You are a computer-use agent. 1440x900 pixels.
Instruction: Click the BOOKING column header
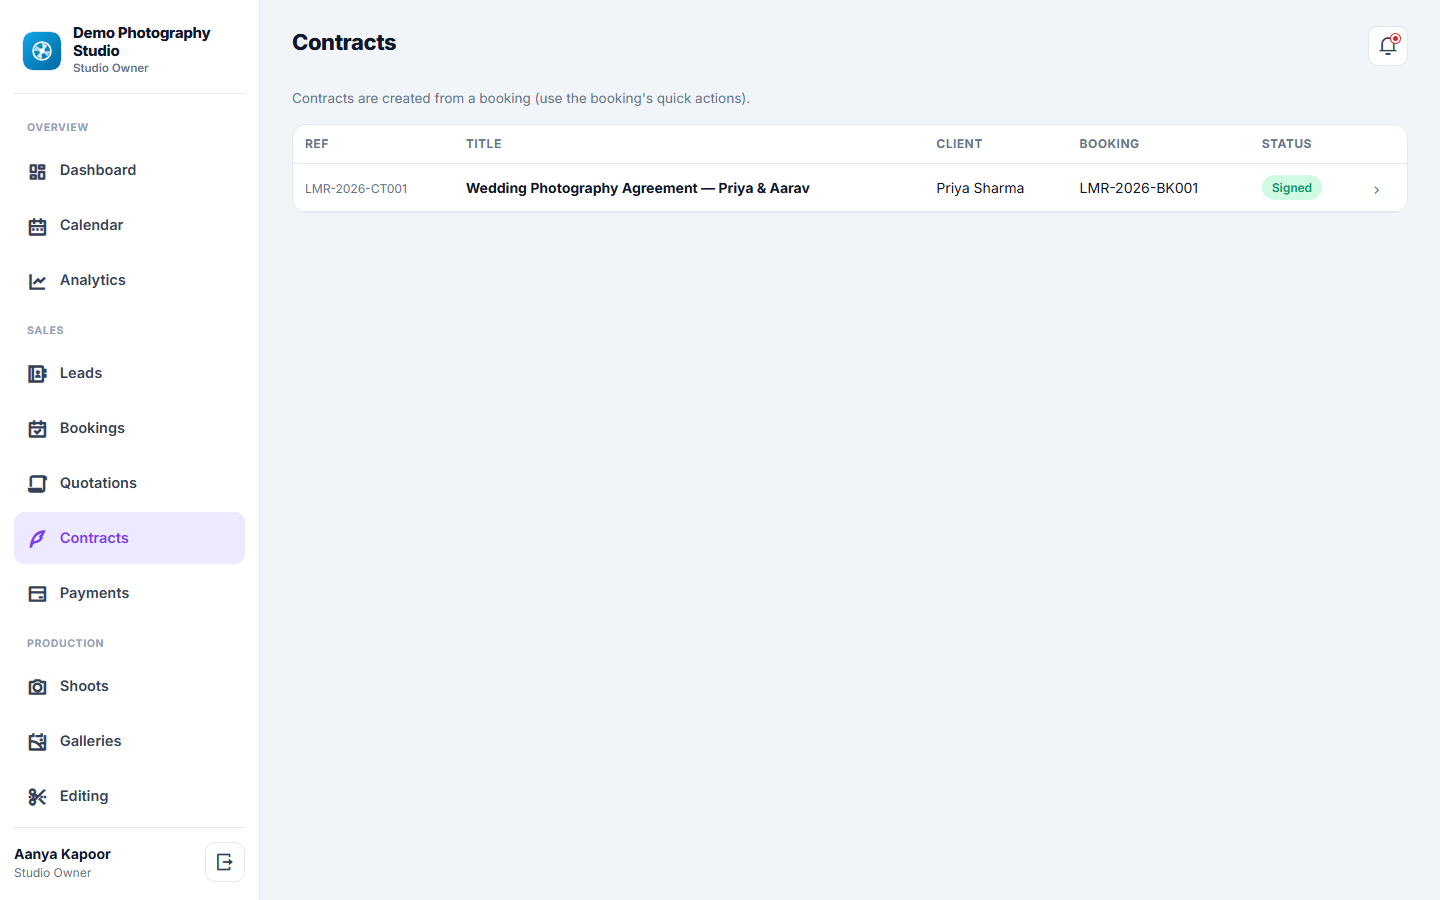(1109, 144)
